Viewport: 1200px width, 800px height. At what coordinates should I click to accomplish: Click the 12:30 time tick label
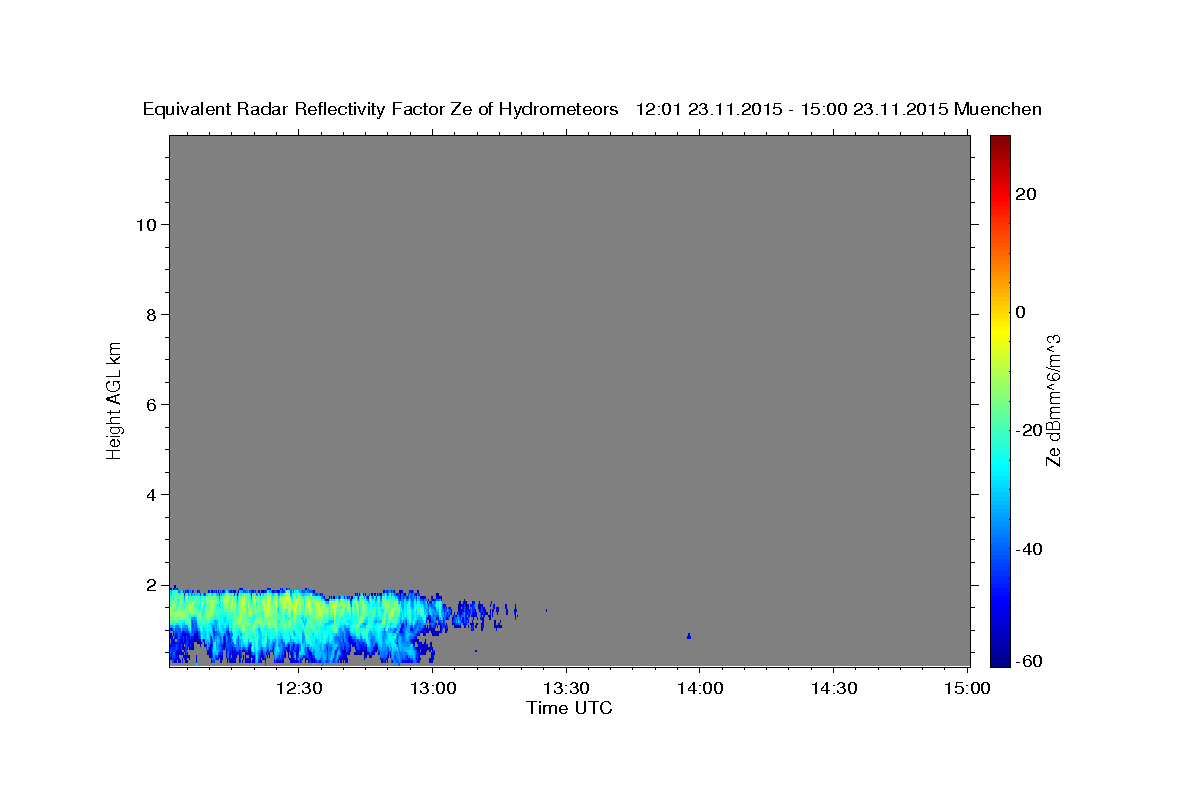point(299,688)
